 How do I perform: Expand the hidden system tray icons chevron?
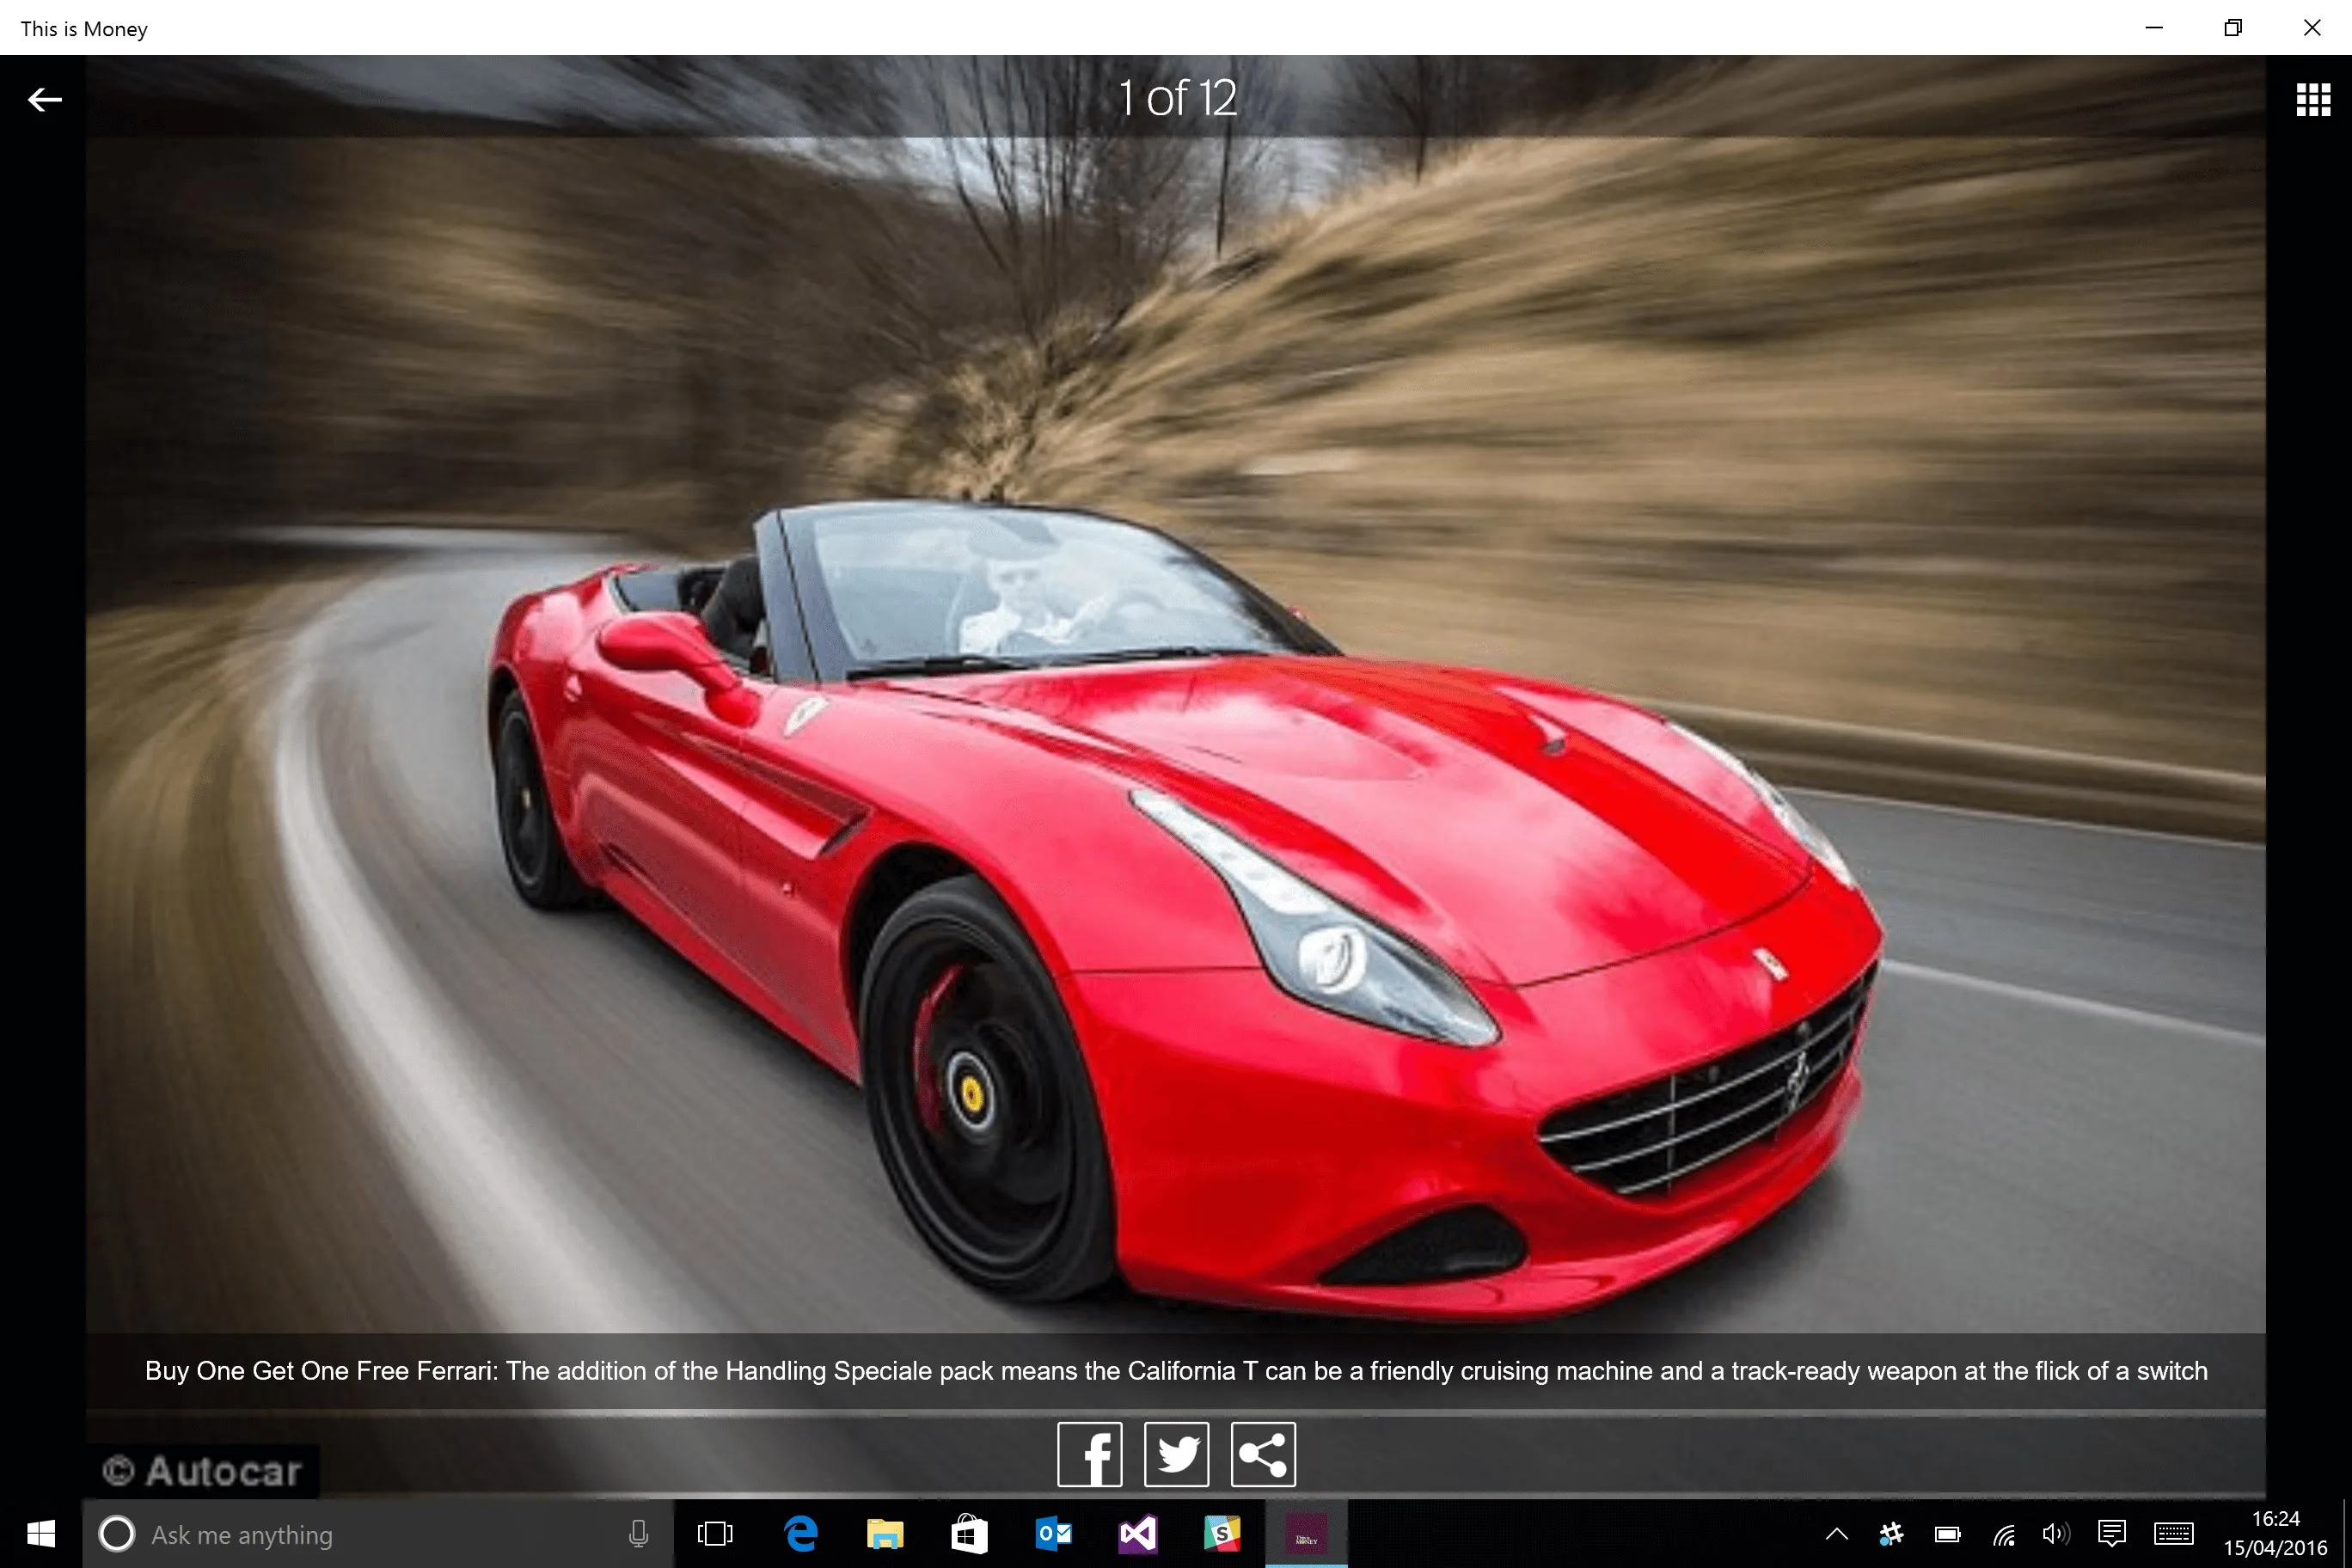pyautogui.click(x=1837, y=1534)
